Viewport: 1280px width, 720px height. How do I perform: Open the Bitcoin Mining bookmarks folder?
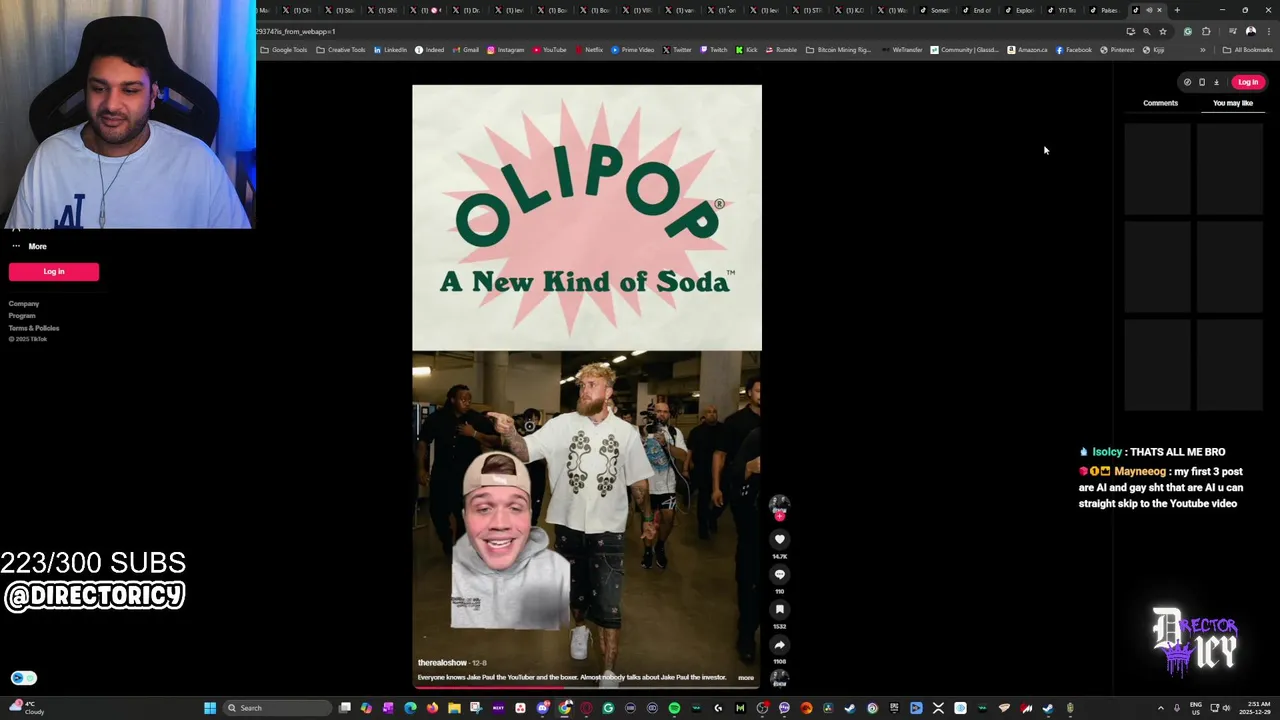(838, 50)
